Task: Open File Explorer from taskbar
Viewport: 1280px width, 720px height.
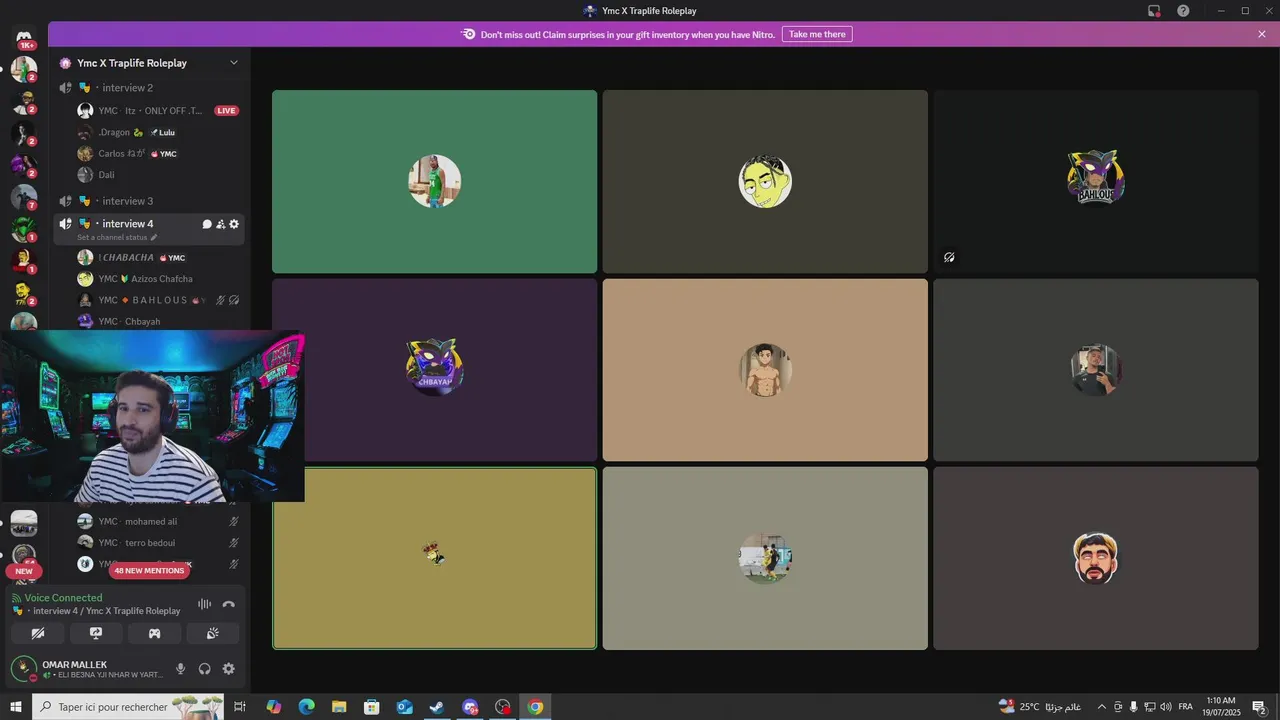Action: pos(339,707)
